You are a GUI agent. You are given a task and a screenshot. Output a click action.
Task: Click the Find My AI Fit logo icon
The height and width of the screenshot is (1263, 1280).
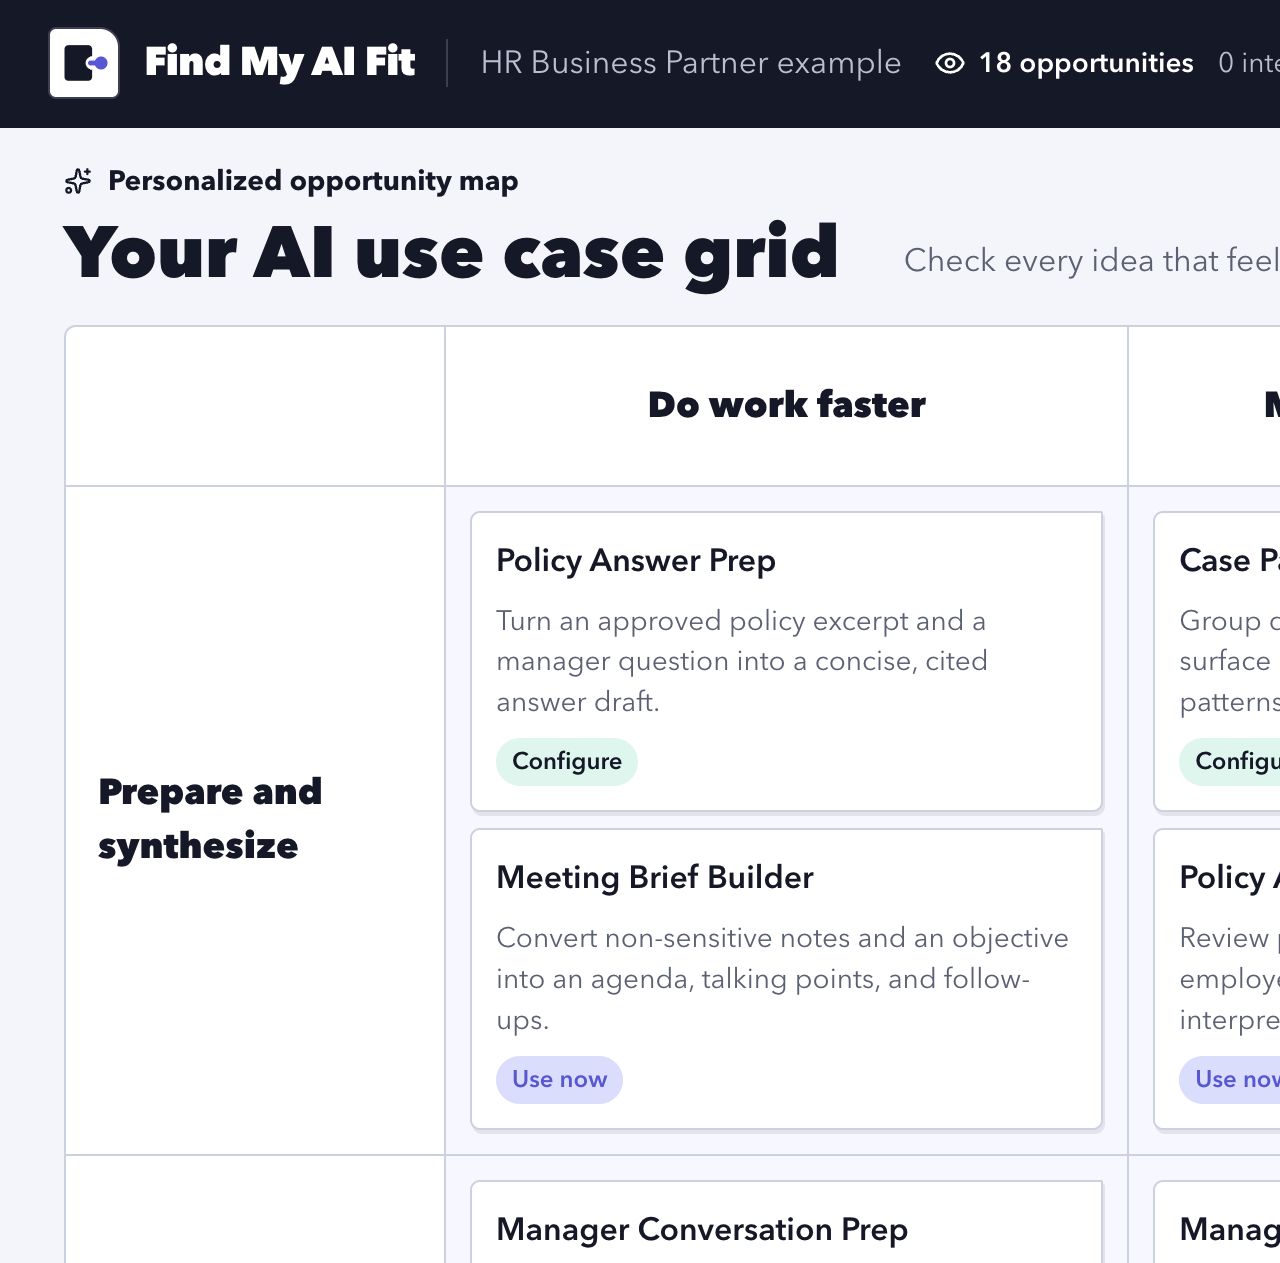[84, 63]
